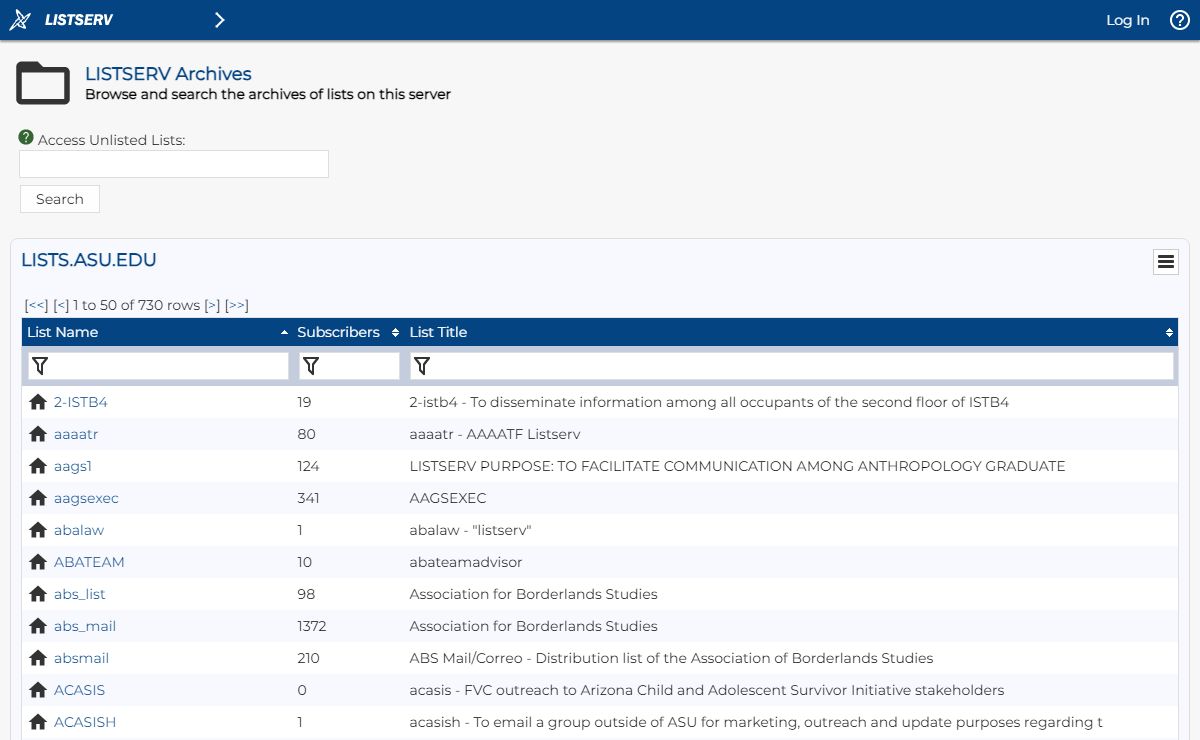The height and width of the screenshot is (740, 1200).
Task: Click the home icon beside ABATEAM
Action: [38, 562]
